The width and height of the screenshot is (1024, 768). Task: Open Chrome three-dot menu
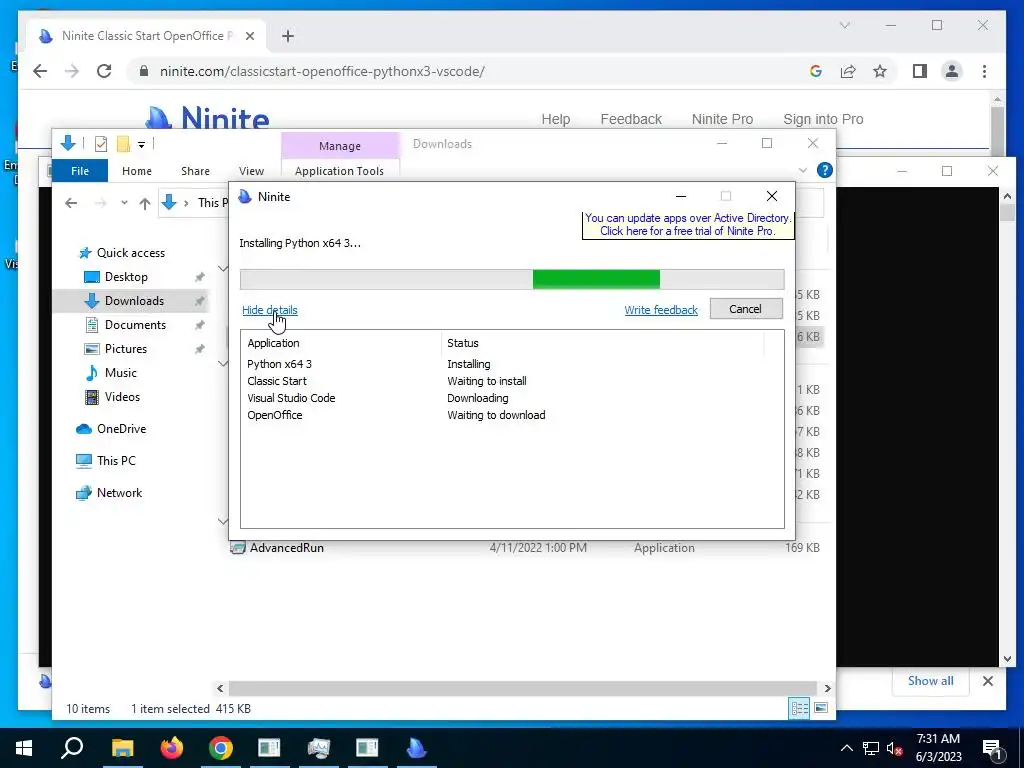click(984, 71)
